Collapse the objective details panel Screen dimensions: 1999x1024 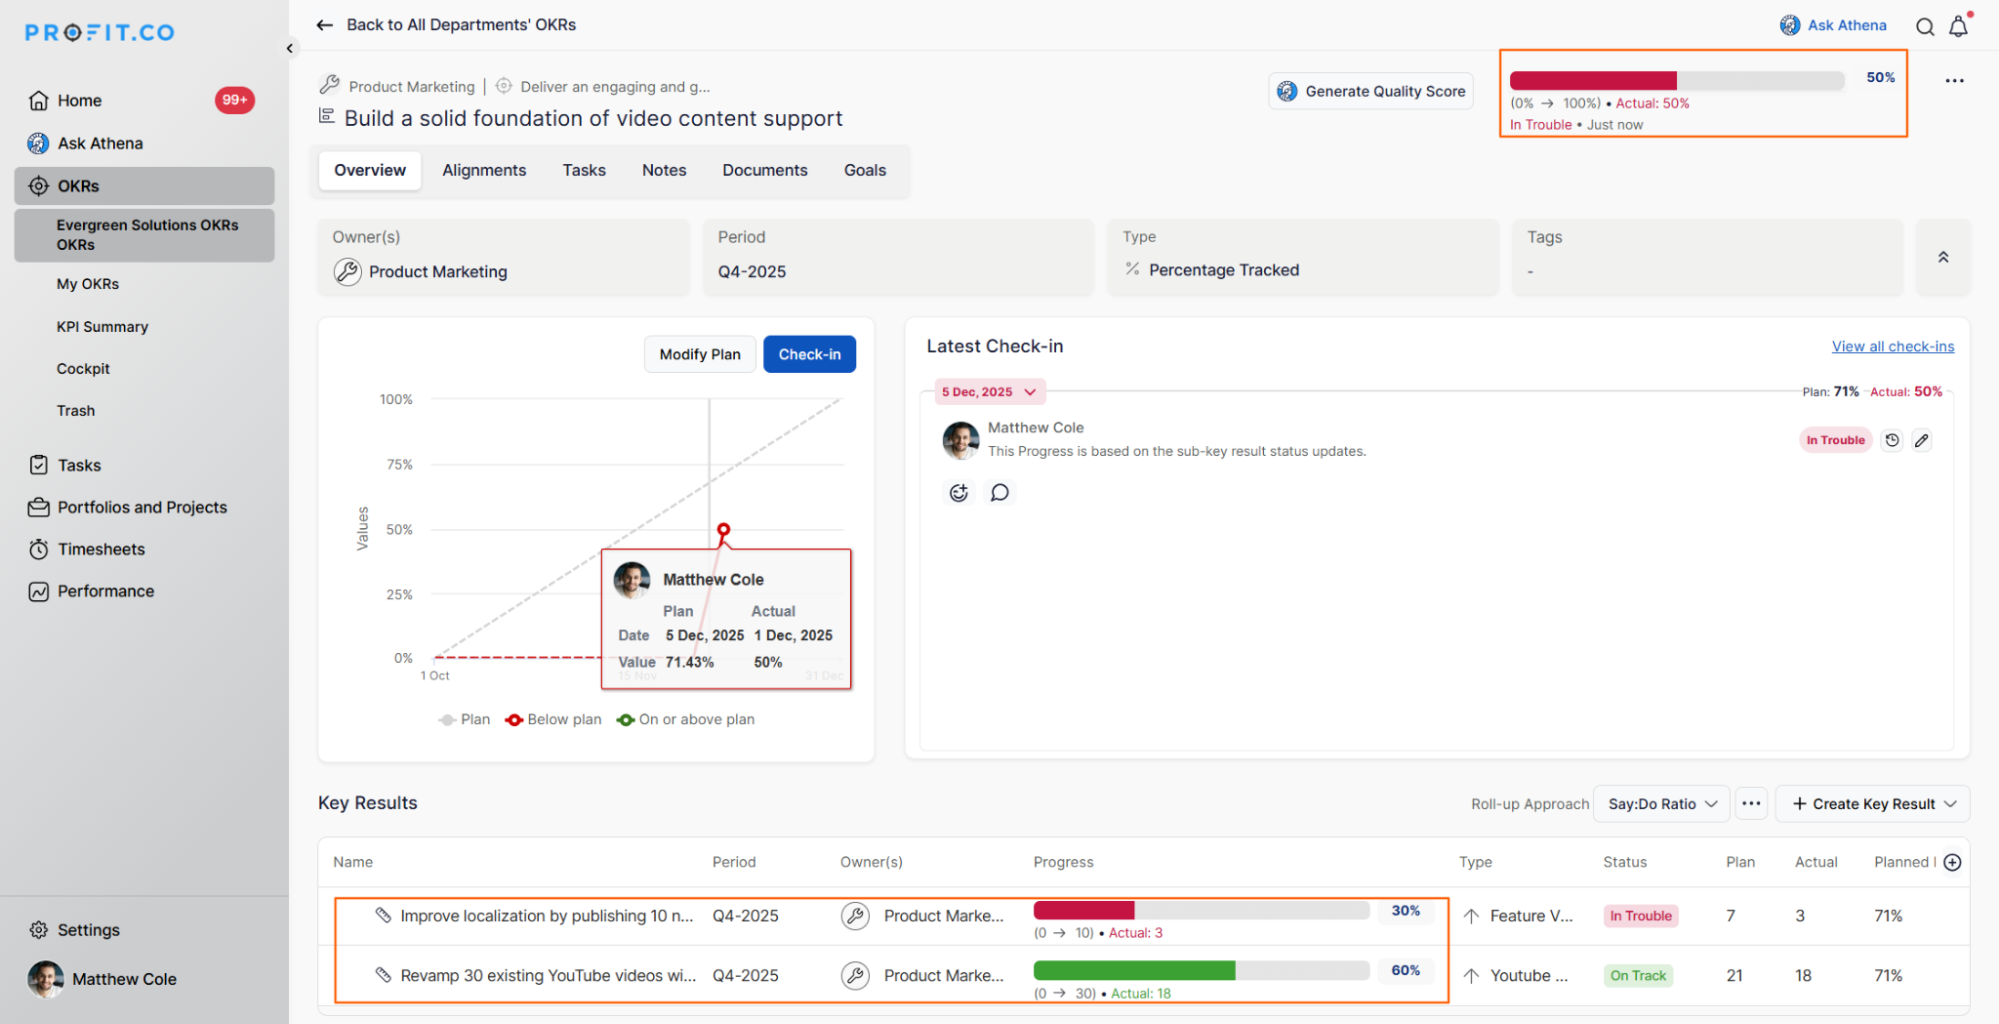pyautogui.click(x=1942, y=257)
